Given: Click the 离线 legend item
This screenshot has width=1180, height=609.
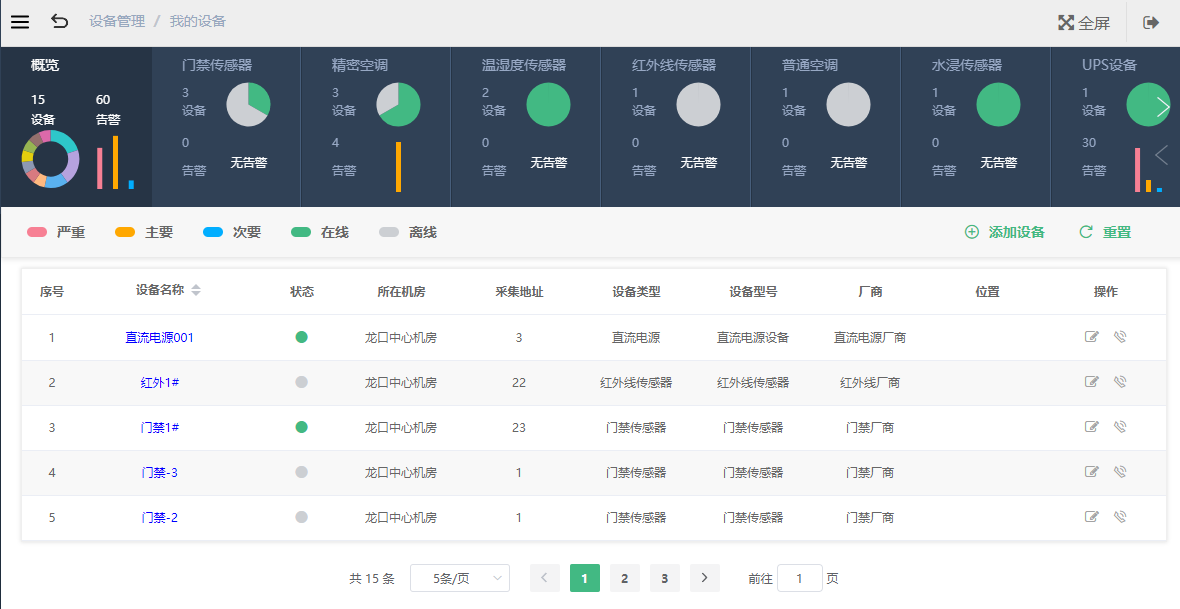Looking at the screenshot, I should pos(408,233).
